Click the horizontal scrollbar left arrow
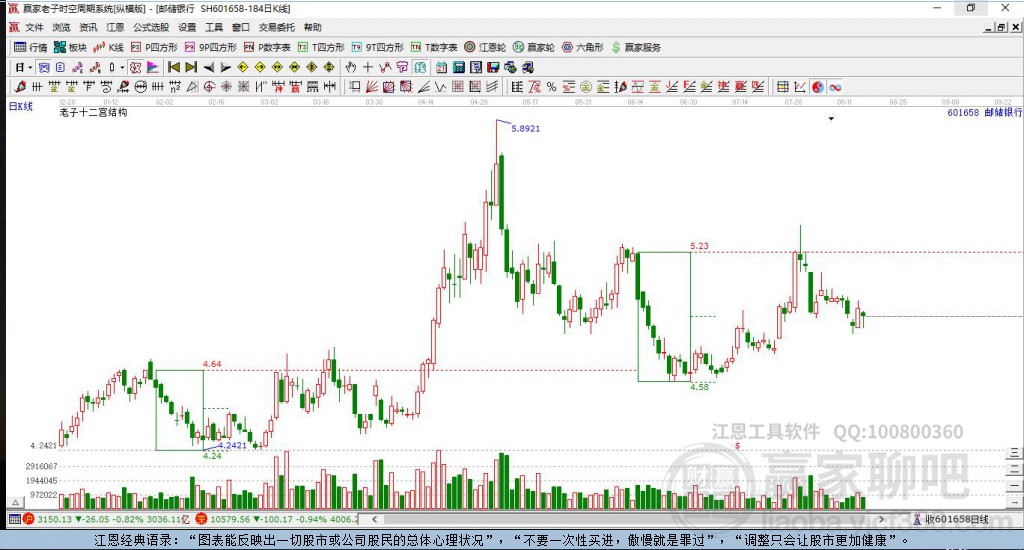Viewport: 1024px width, 550px height. (x=374, y=519)
